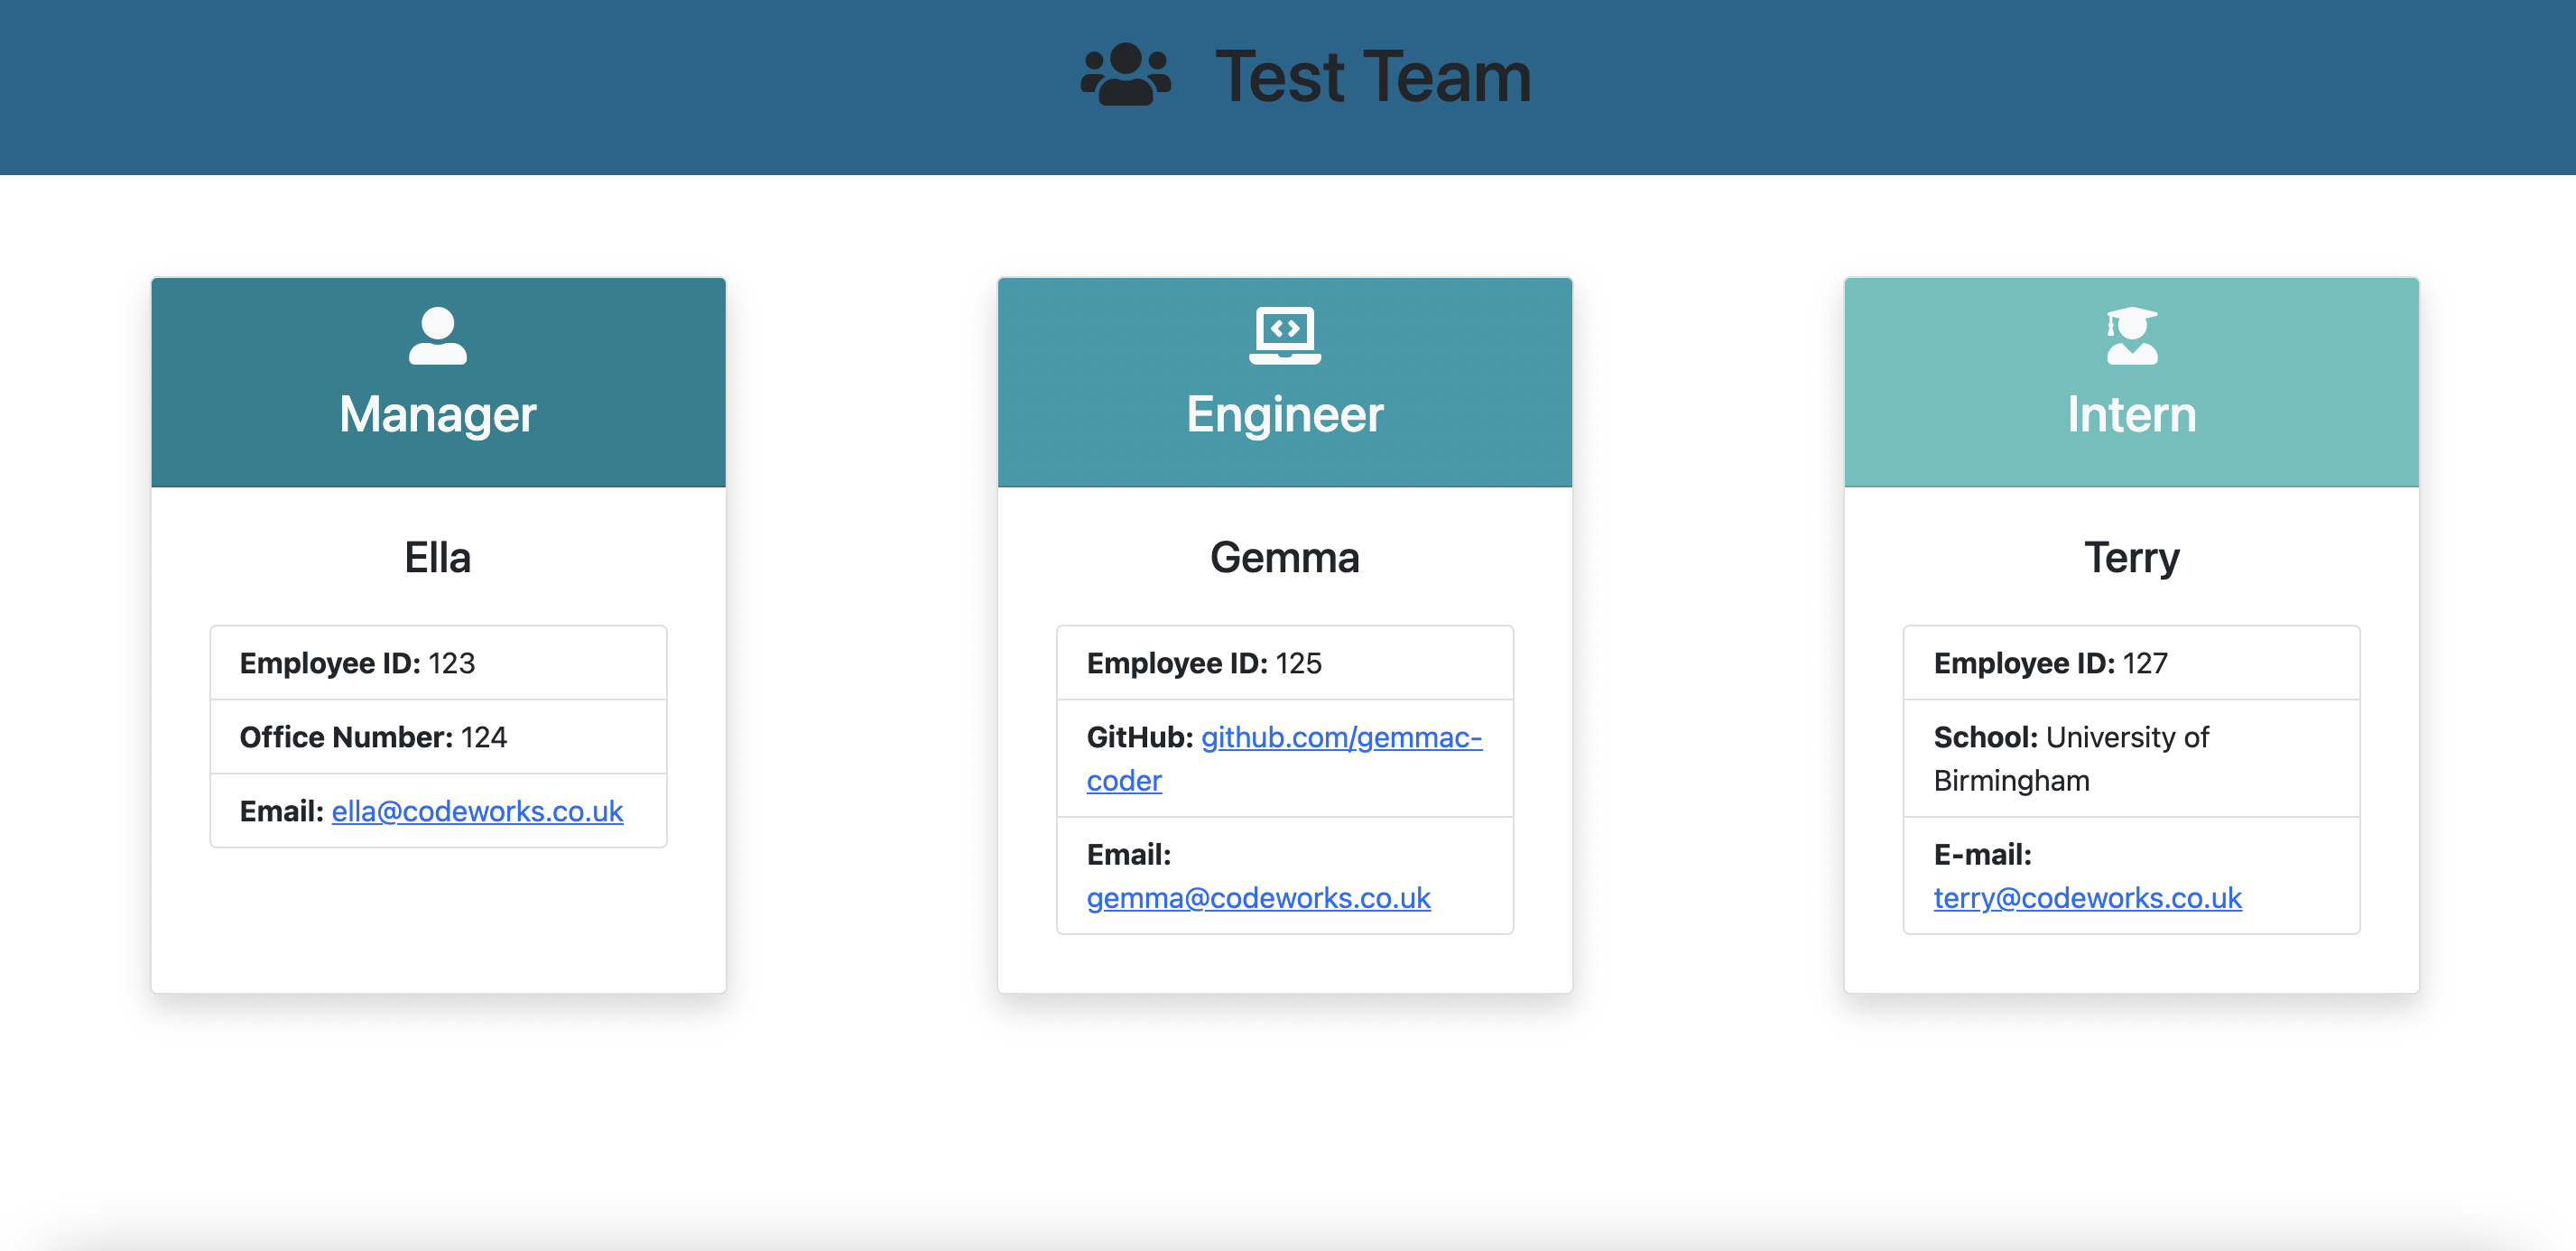This screenshot has width=2576, height=1251.
Task: Click the Engineer card heading
Action: coord(1284,414)
